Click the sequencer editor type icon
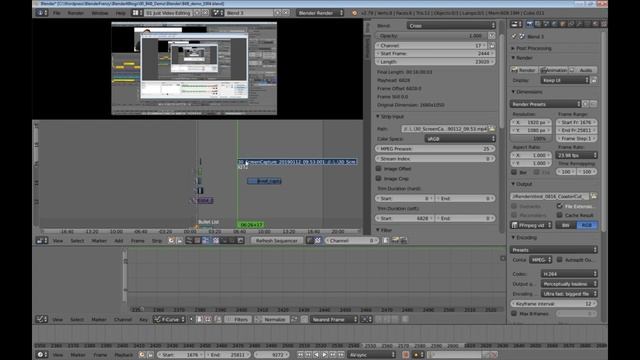This screenshot has width=640, height=360. click(41, 241)
